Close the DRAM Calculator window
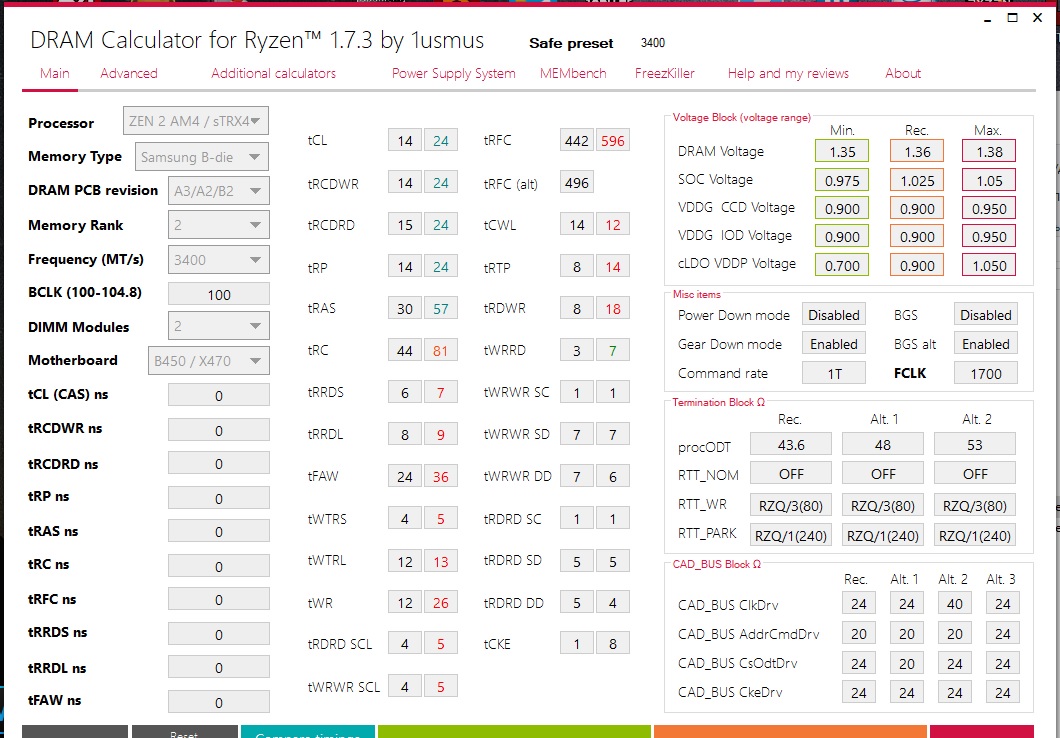 [1038, 18]
